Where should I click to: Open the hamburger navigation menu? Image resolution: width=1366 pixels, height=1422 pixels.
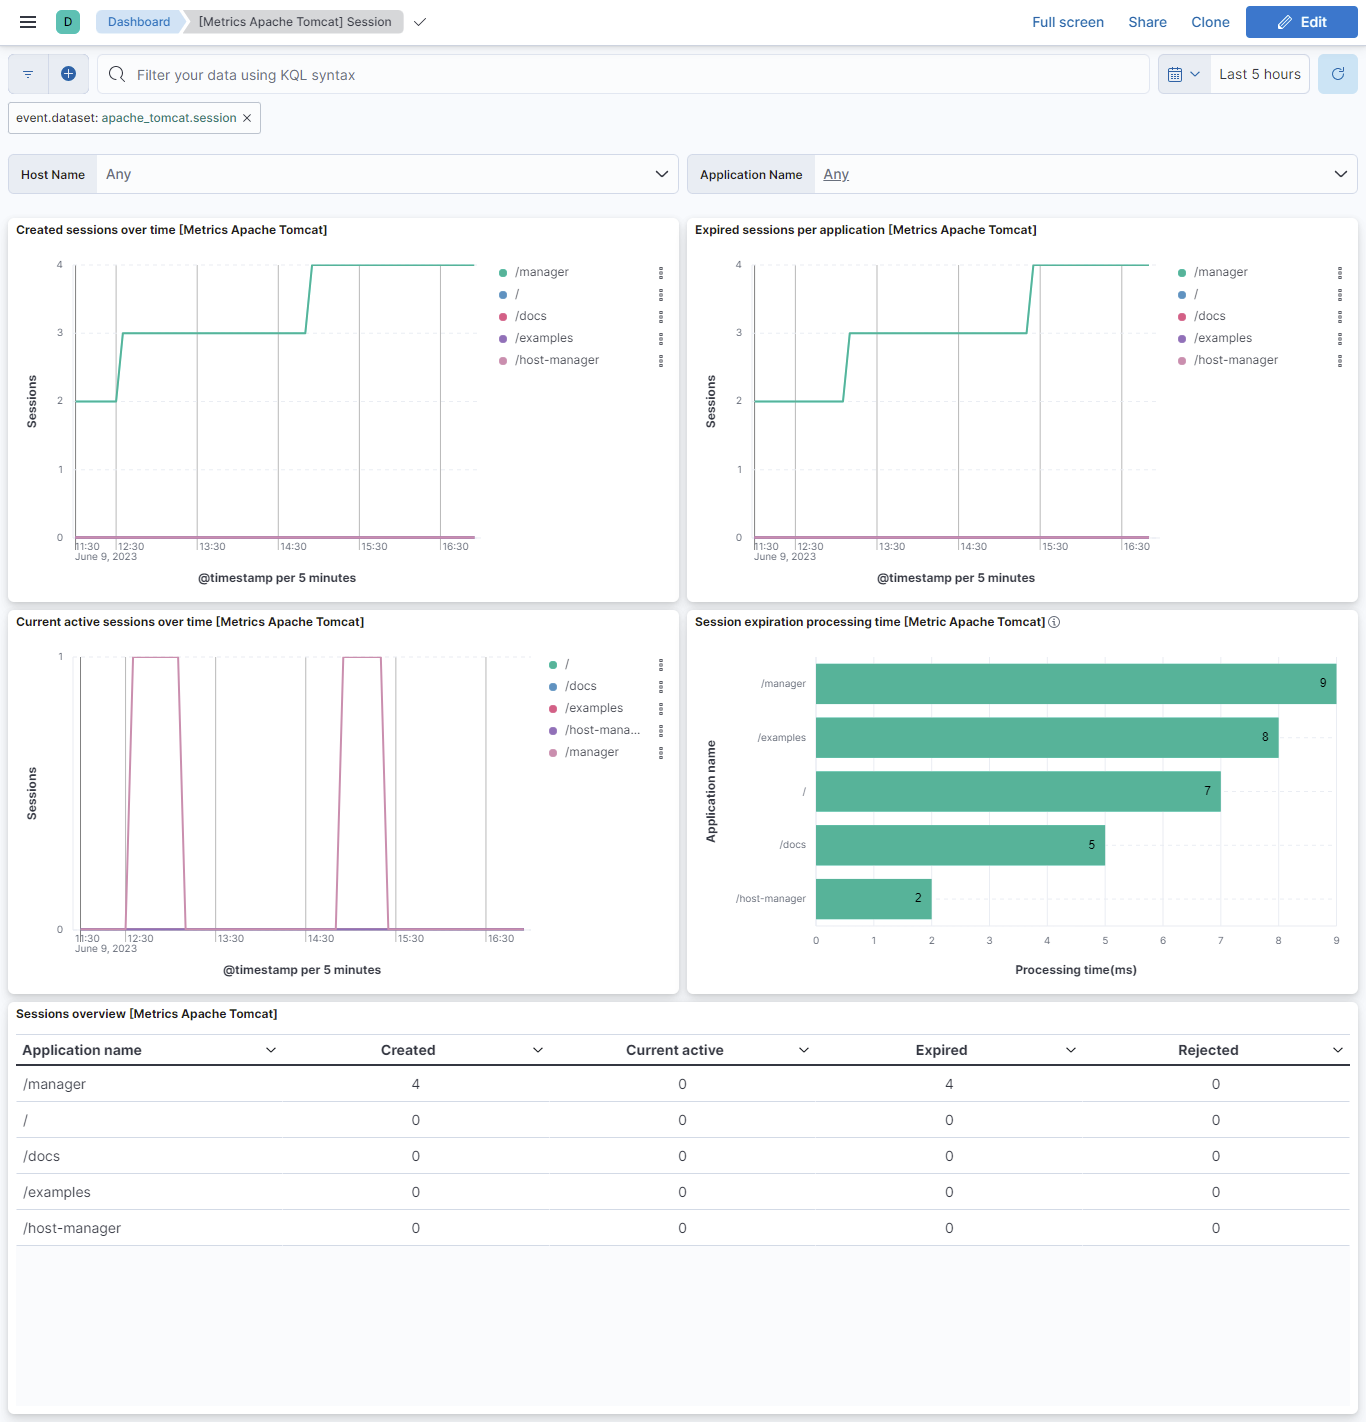(x=28, y=22)
